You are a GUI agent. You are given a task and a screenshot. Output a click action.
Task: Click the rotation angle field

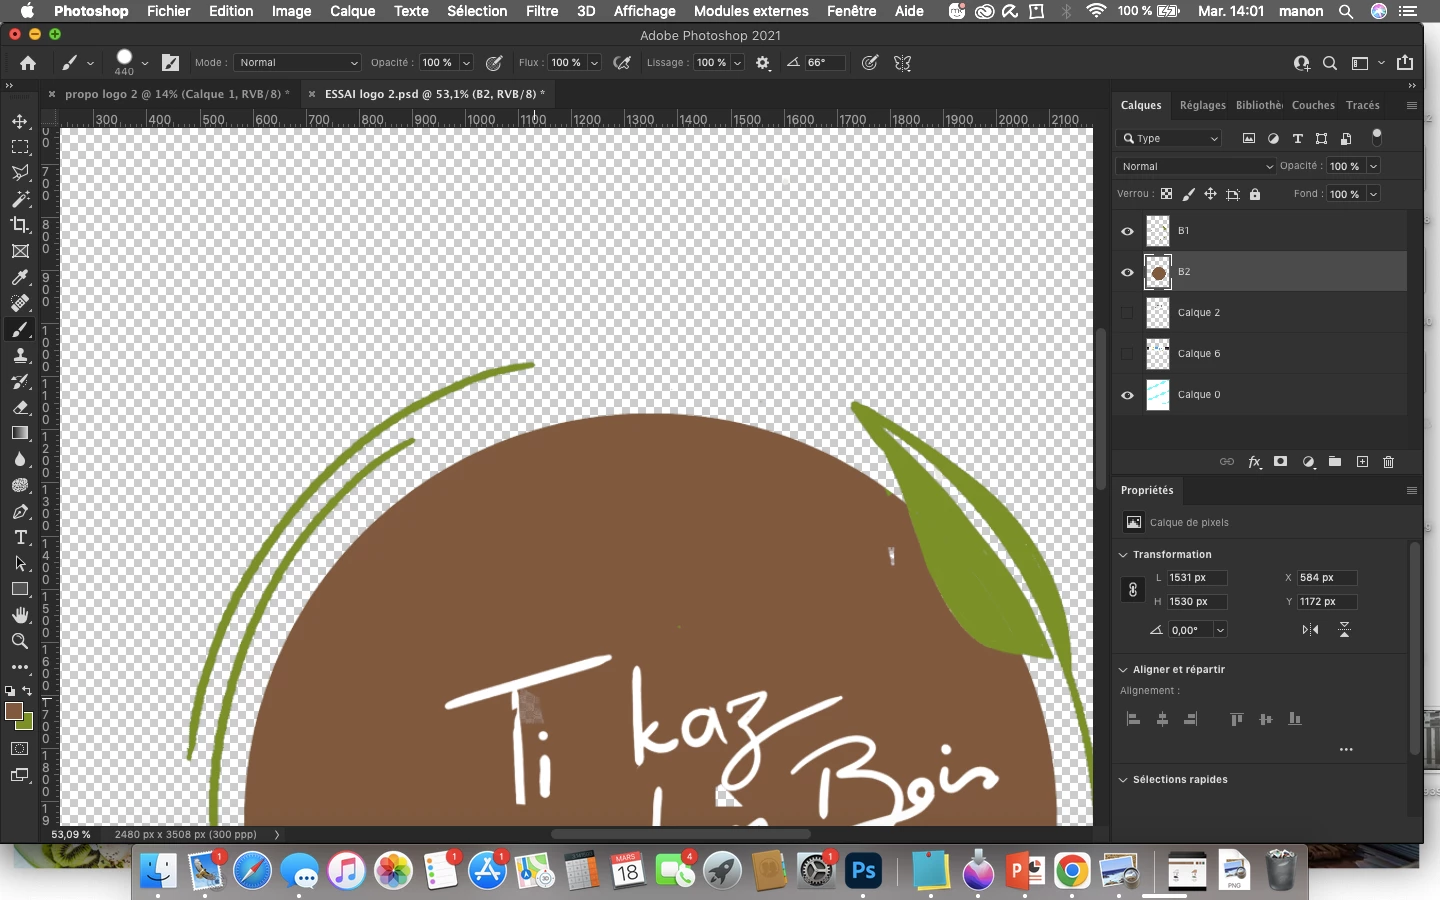[x=1191, y=630]
